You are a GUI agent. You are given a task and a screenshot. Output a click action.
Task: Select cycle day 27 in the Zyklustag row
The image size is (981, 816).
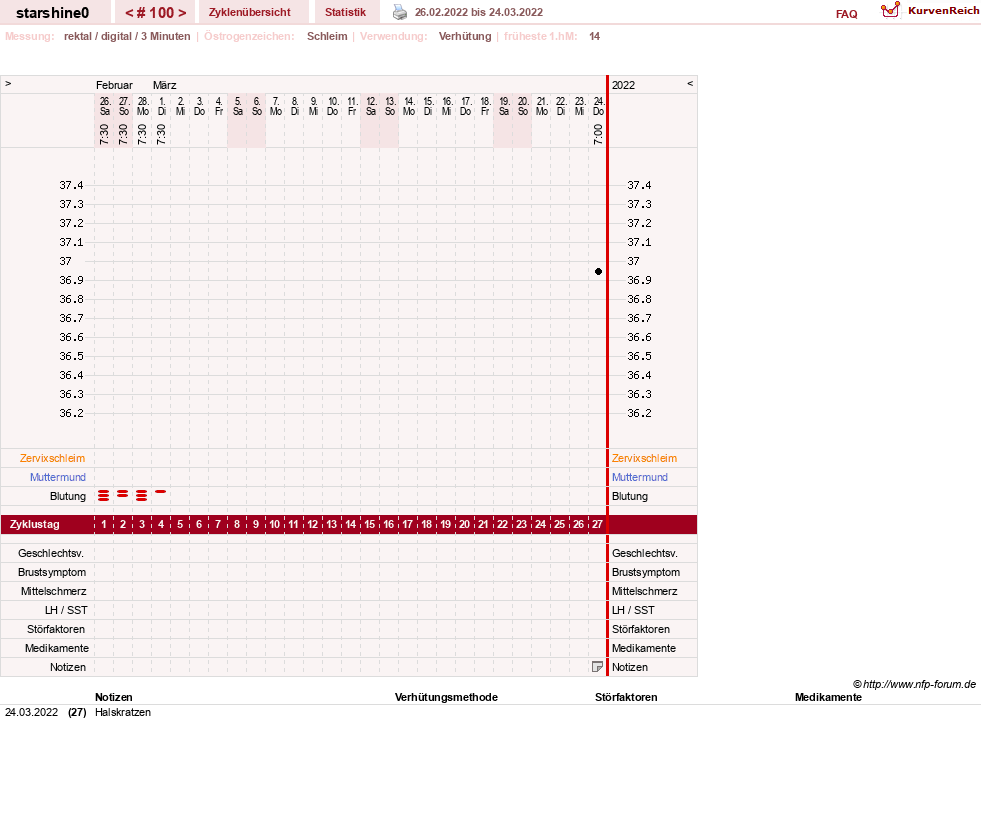(597, 524)
